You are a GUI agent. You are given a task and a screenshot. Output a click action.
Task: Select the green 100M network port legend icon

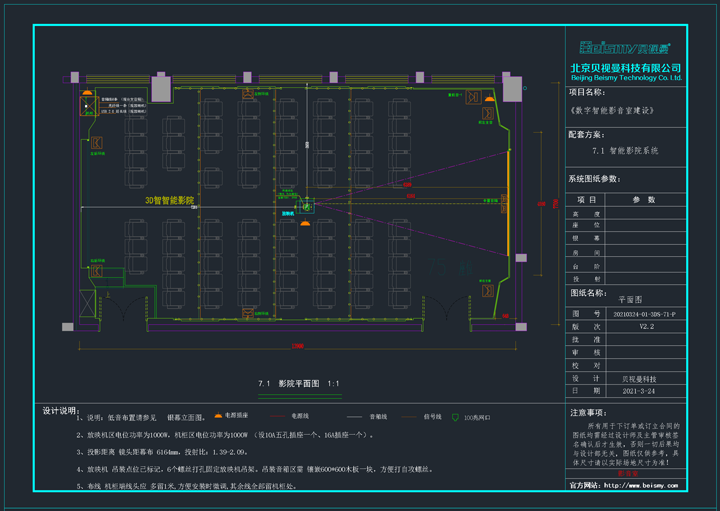(x=455, y=417)
